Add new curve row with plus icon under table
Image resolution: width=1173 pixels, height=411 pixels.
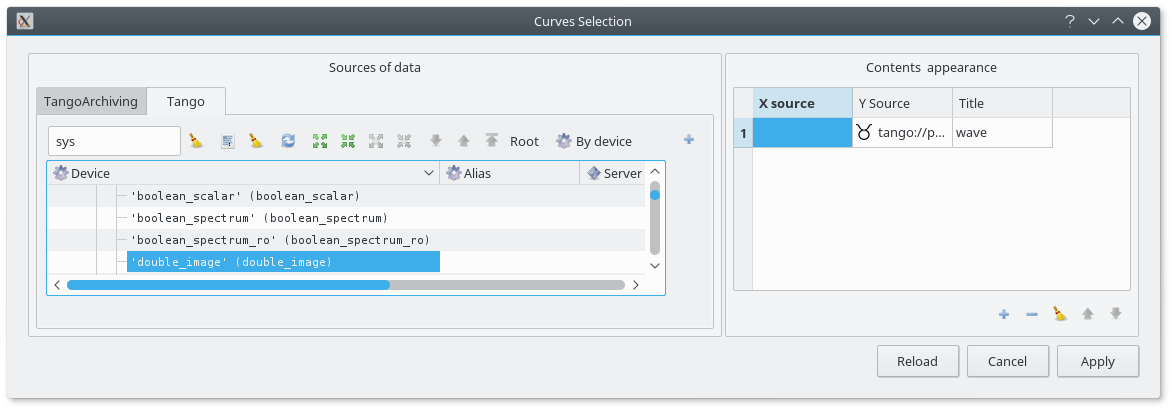[1004, 314]
